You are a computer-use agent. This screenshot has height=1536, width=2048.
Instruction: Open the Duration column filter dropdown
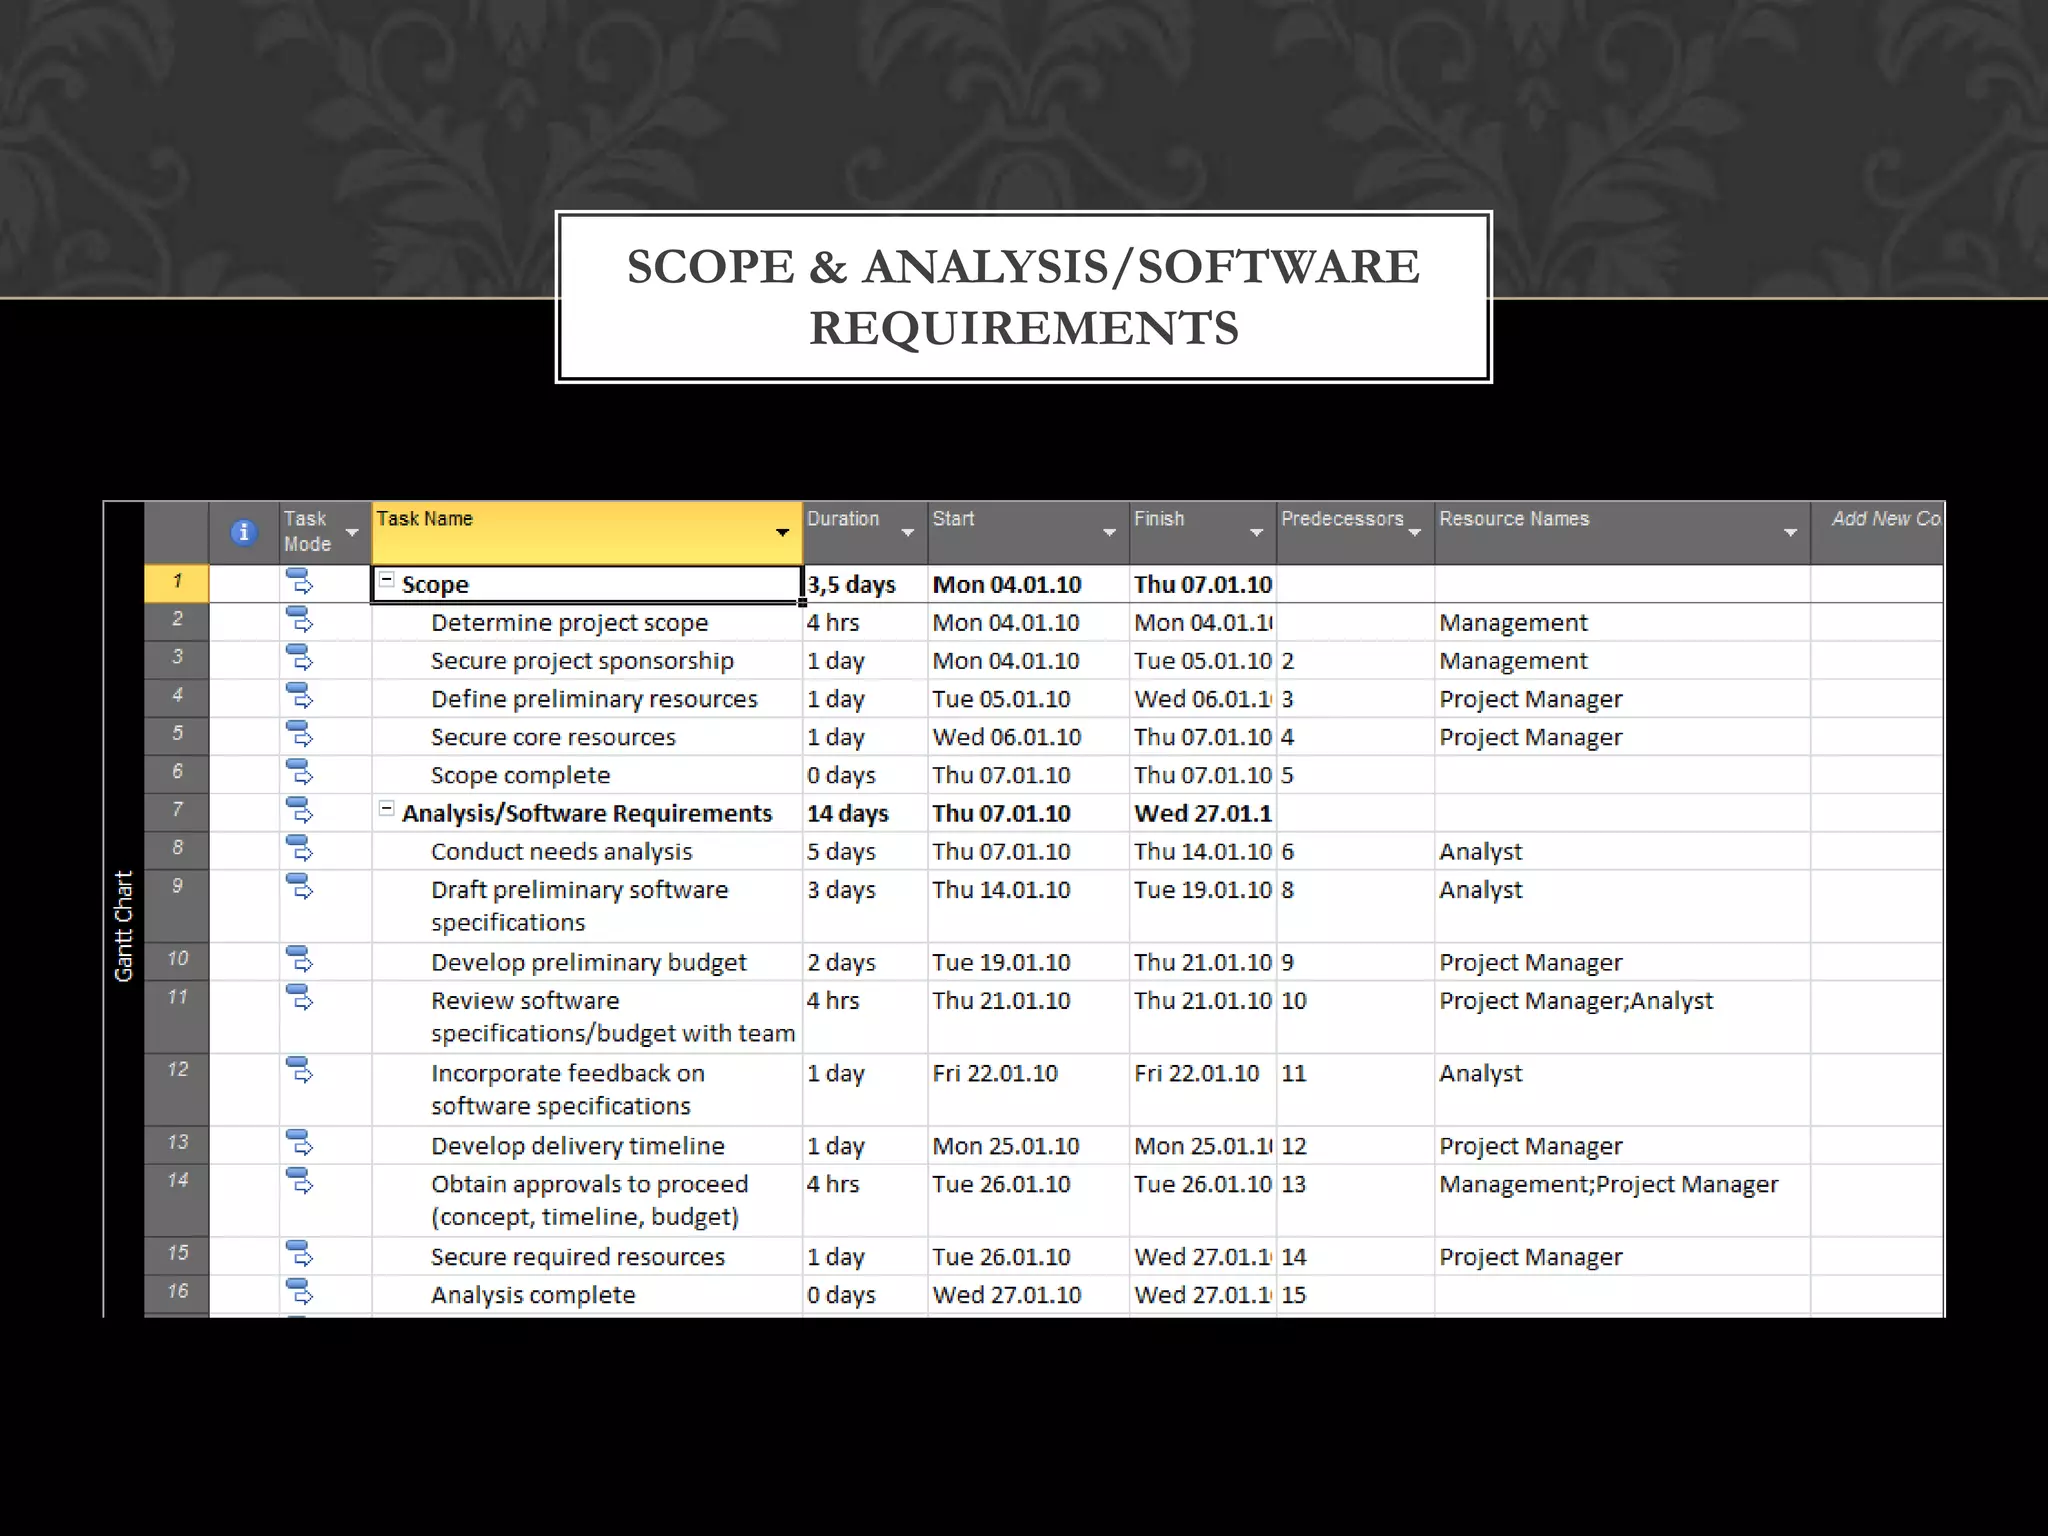click(x=908, y=533)
